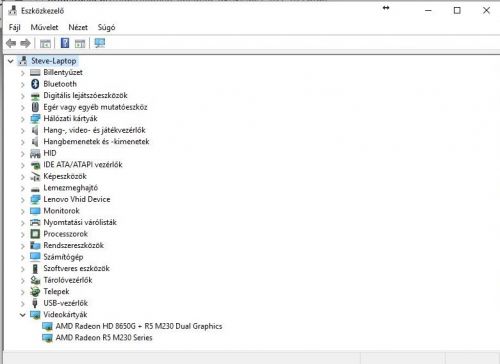Open the Nézet menu
The height and width of the screenshot is (364, 500).
(x=78, y=27)
